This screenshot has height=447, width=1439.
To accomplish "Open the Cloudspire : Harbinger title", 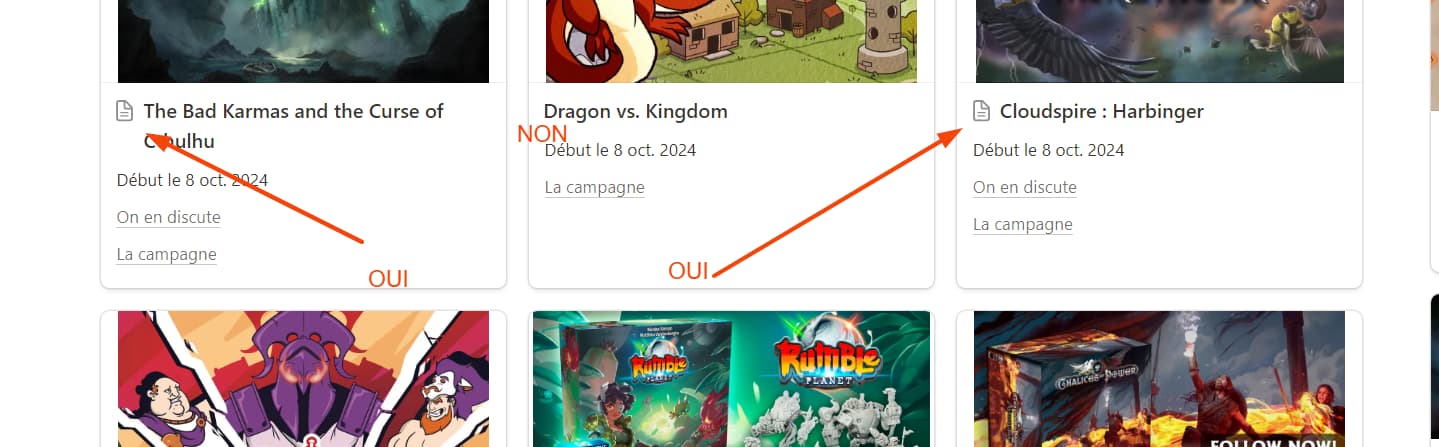I will click(x=1101, y=111).
